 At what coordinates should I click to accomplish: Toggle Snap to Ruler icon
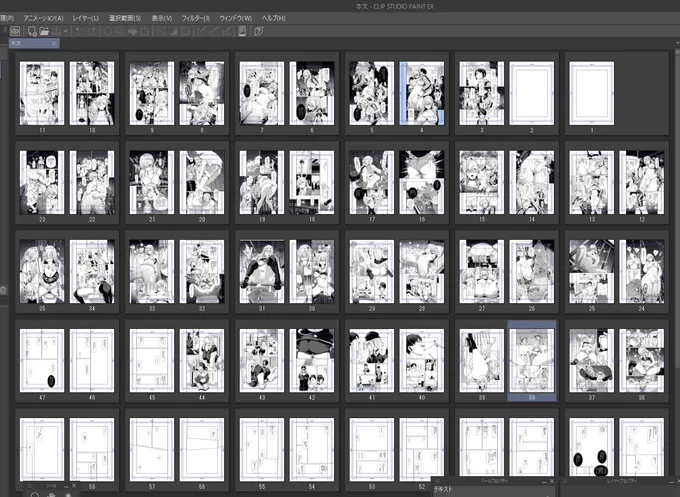click(201, 31)
